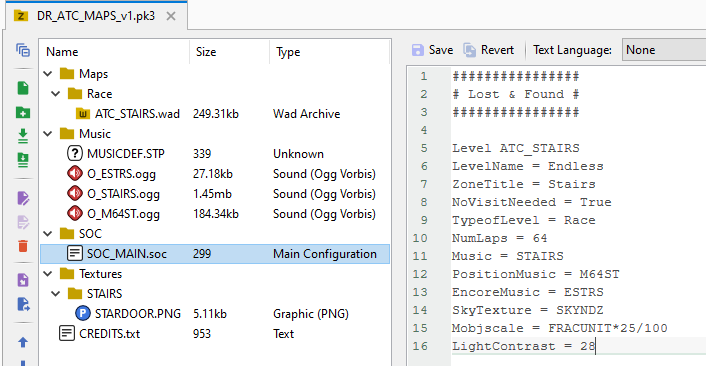Click the Mobjscale = FRACUNIT*25/100 line
This screenshot has height=366, width=706.
(560, 328)
